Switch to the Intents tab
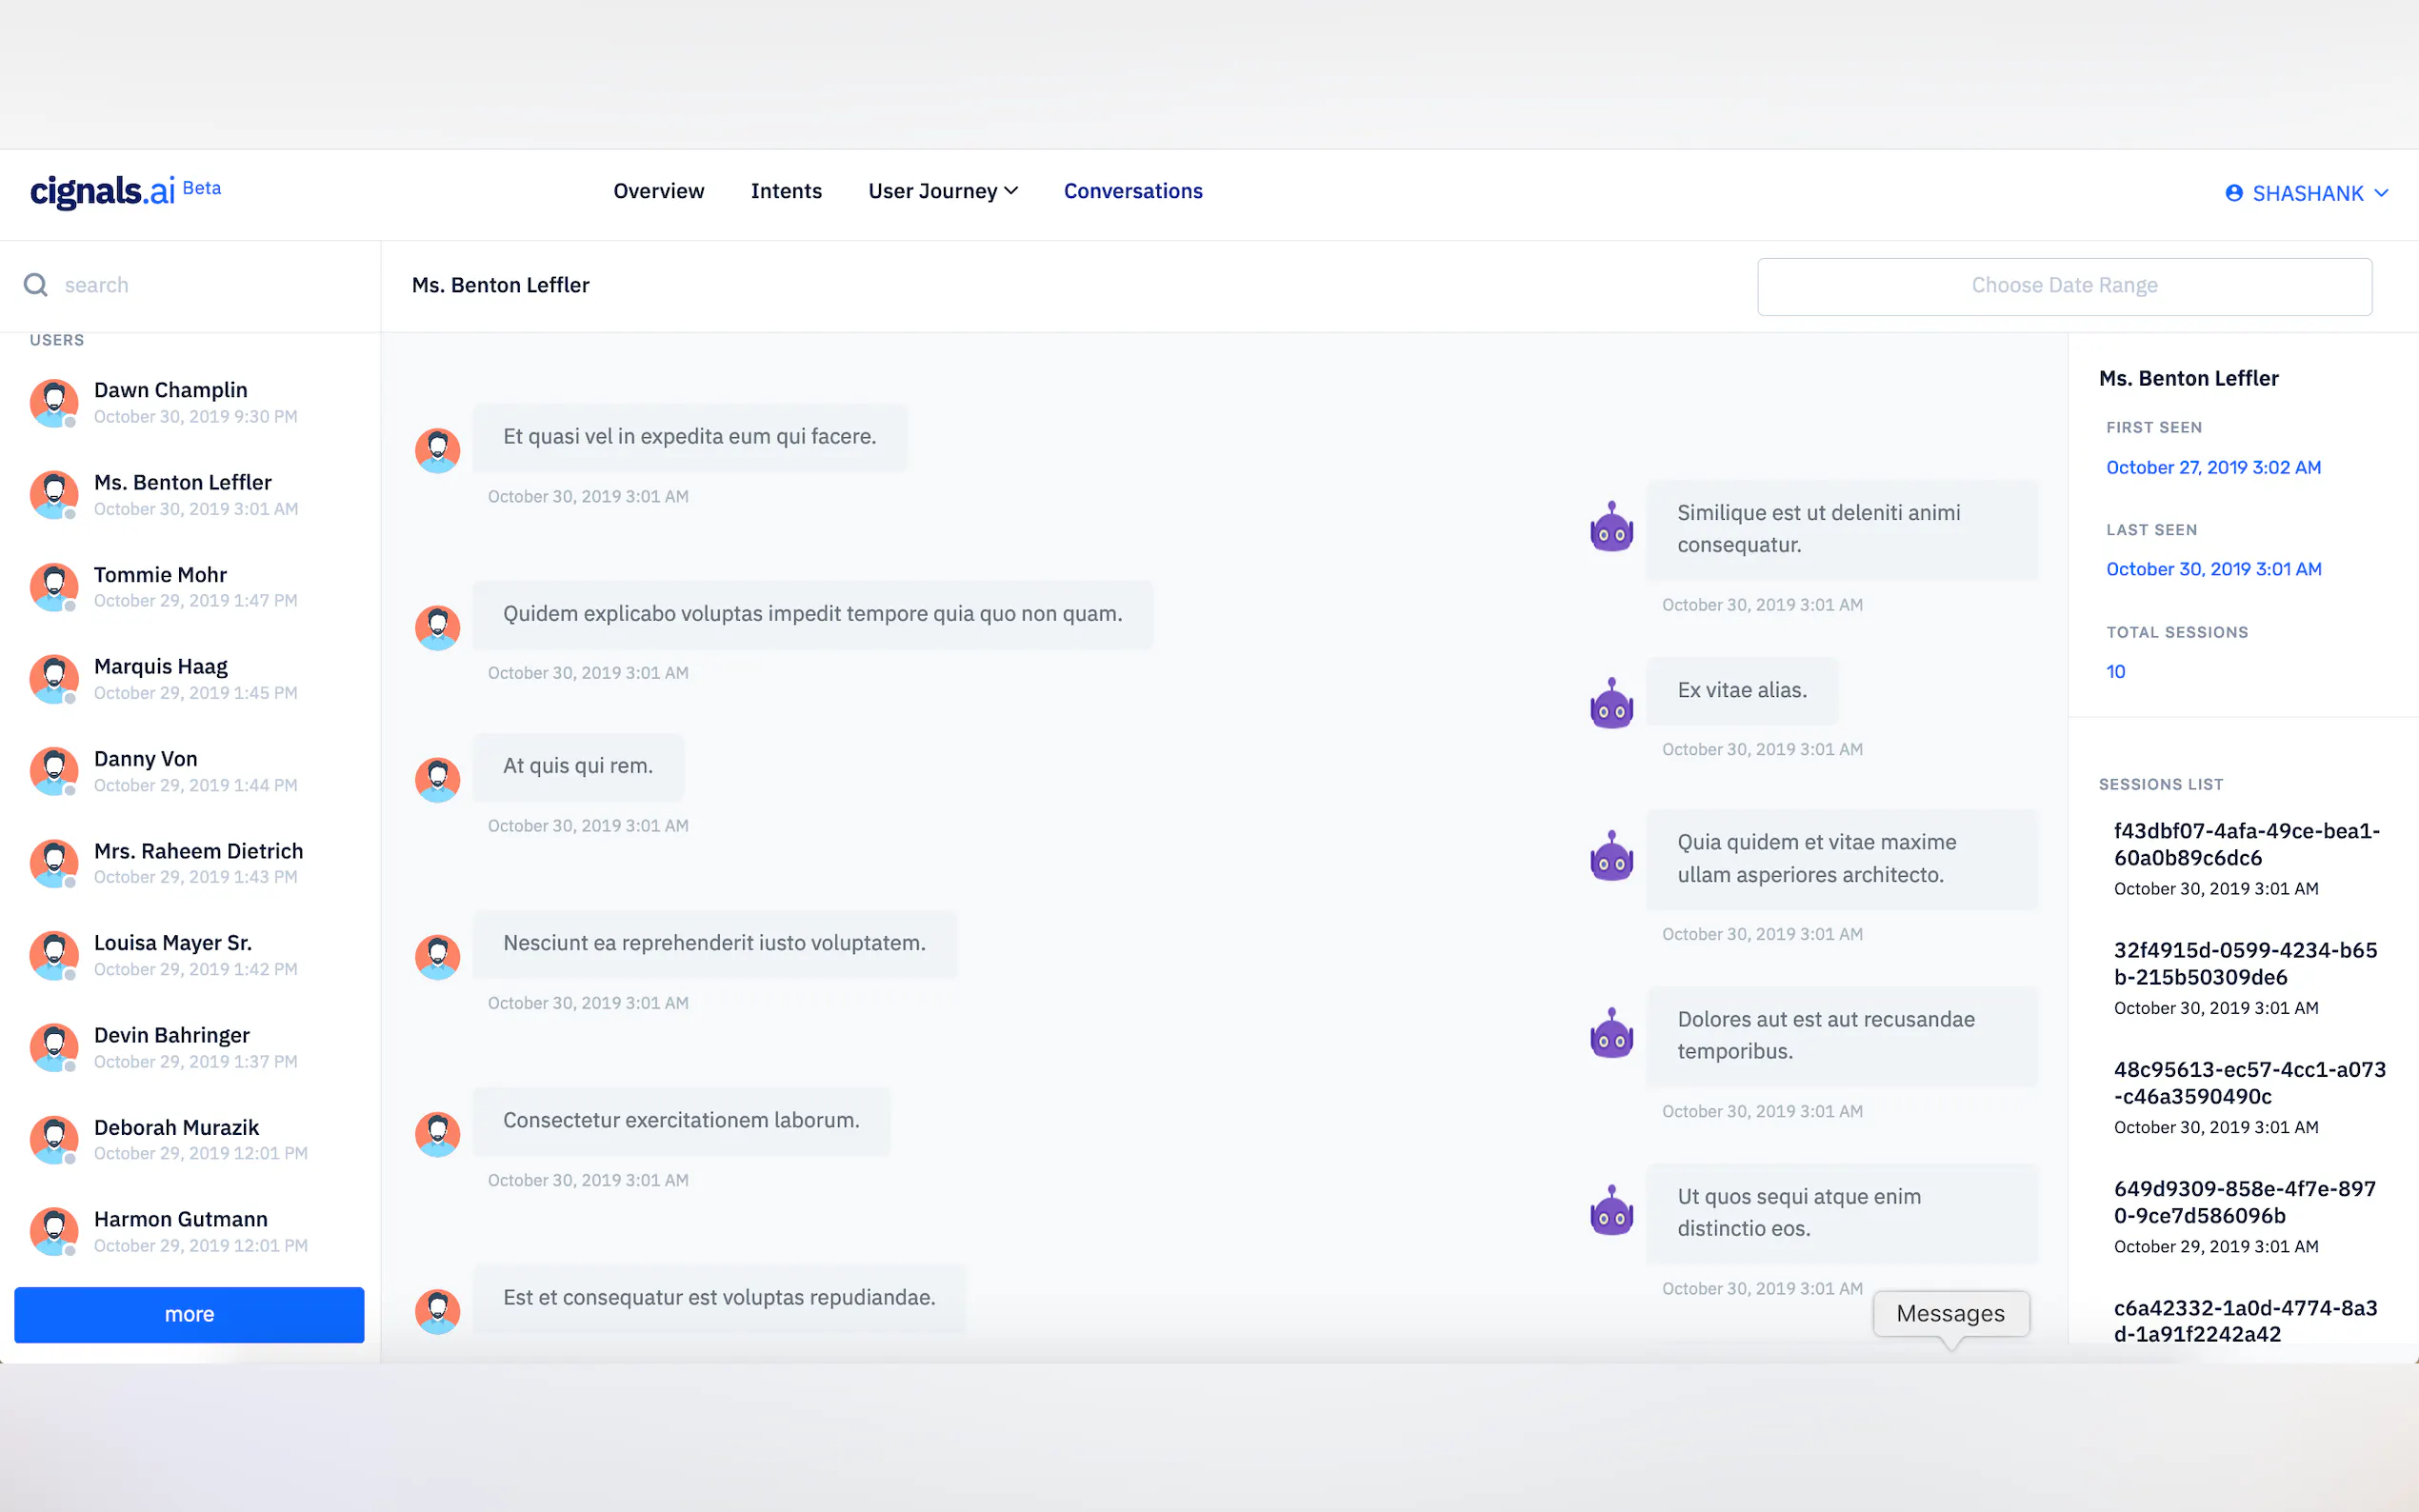 pyautogui.click(x=786, y=191)
